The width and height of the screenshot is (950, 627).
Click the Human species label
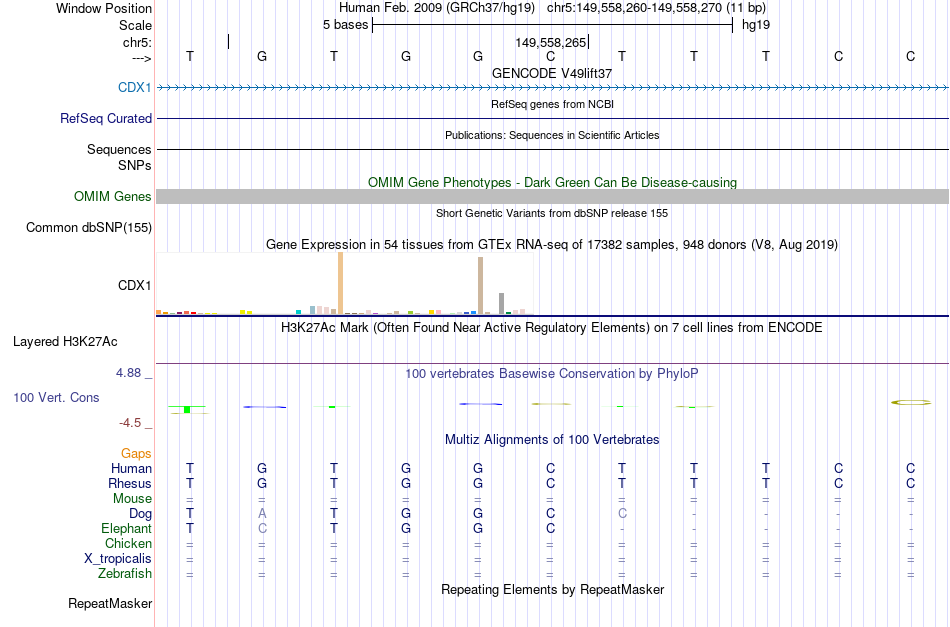131,468
